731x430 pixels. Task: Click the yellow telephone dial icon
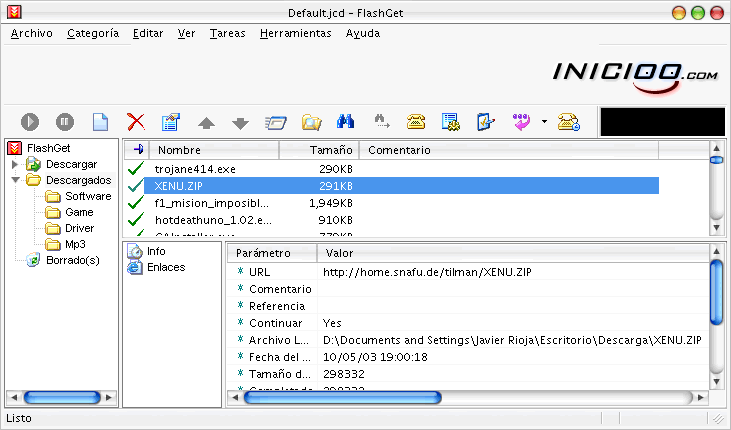pyautogui.click(x=416, y=122)
